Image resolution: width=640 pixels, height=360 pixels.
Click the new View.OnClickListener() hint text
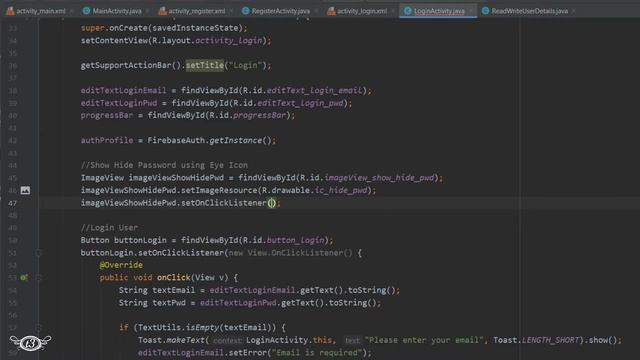coord(290,253)
